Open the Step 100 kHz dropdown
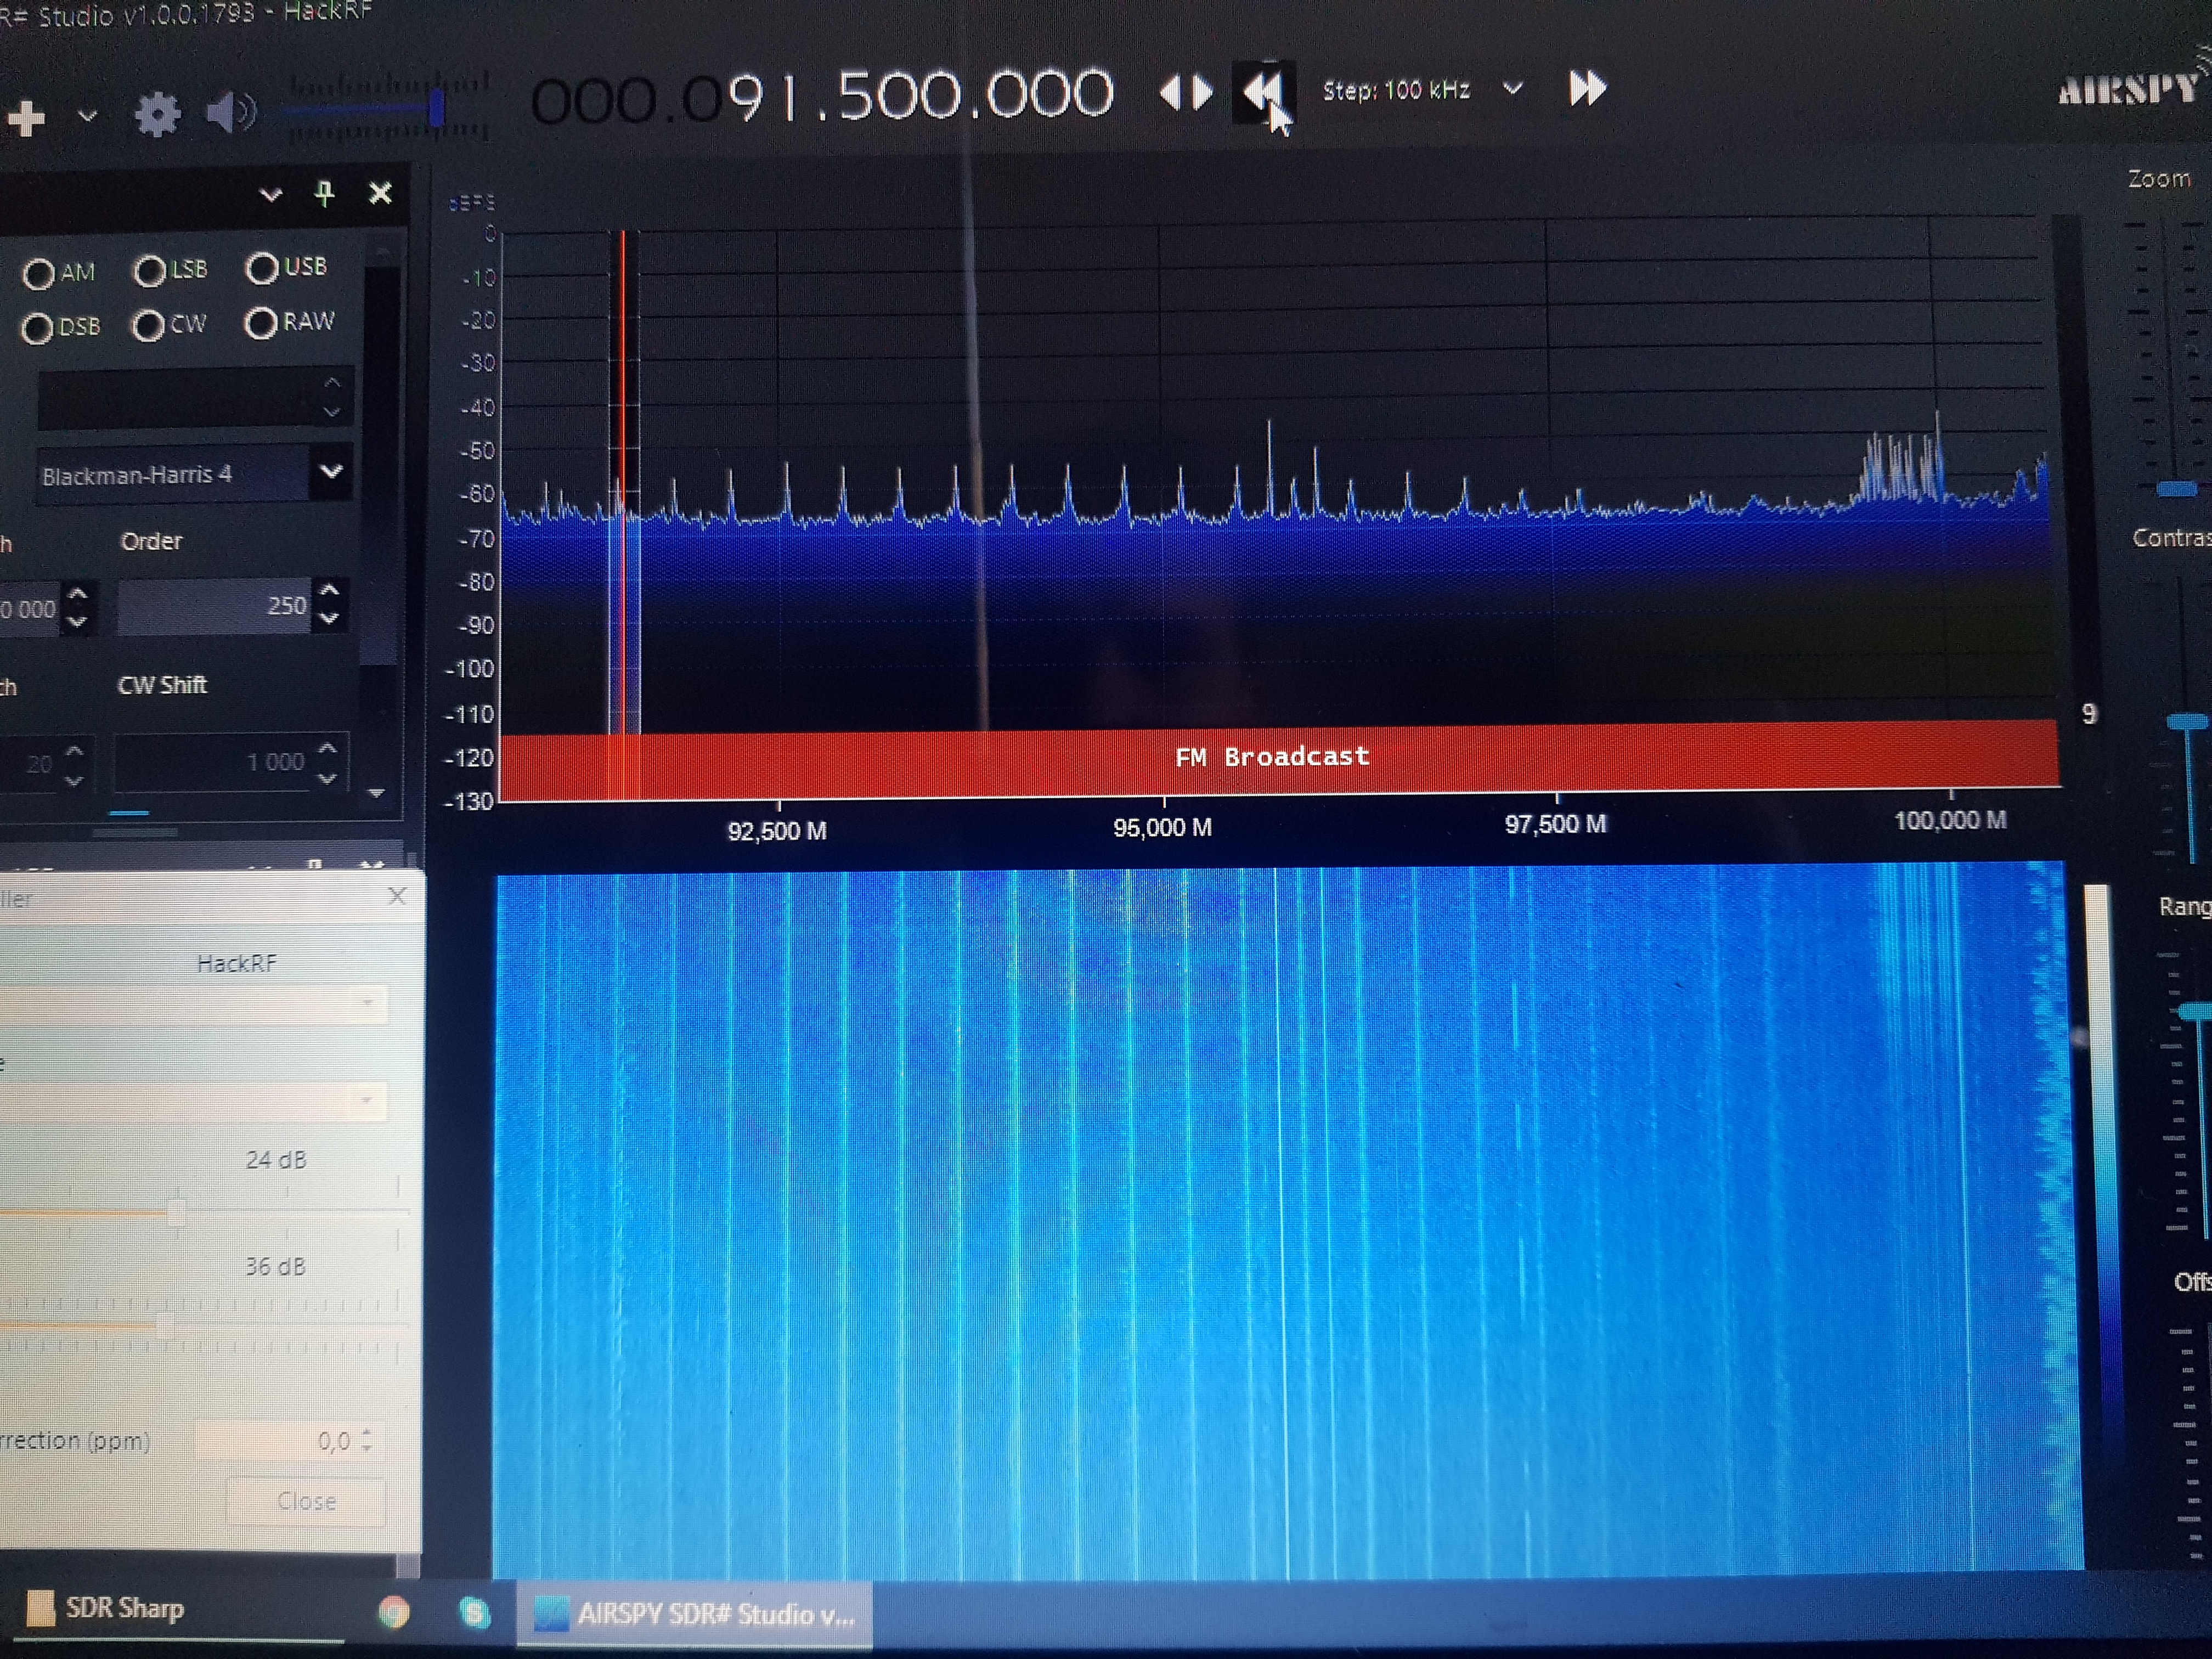 pos(1513,89)
